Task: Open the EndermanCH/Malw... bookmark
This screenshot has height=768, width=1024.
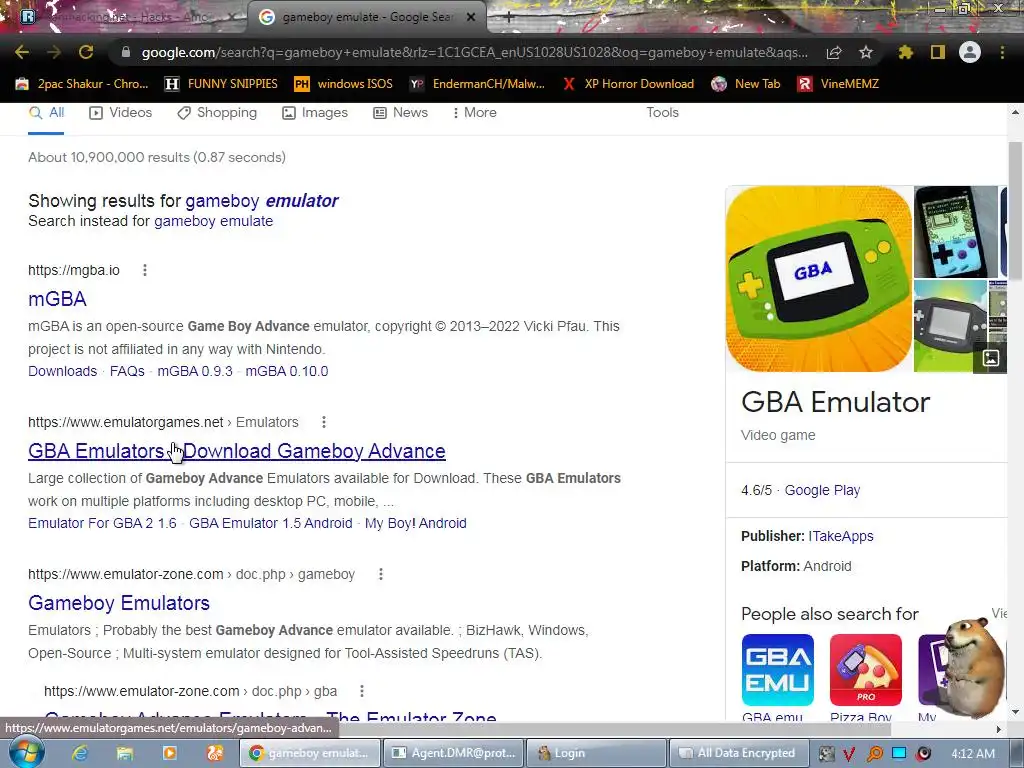Action: click(477, 84)
